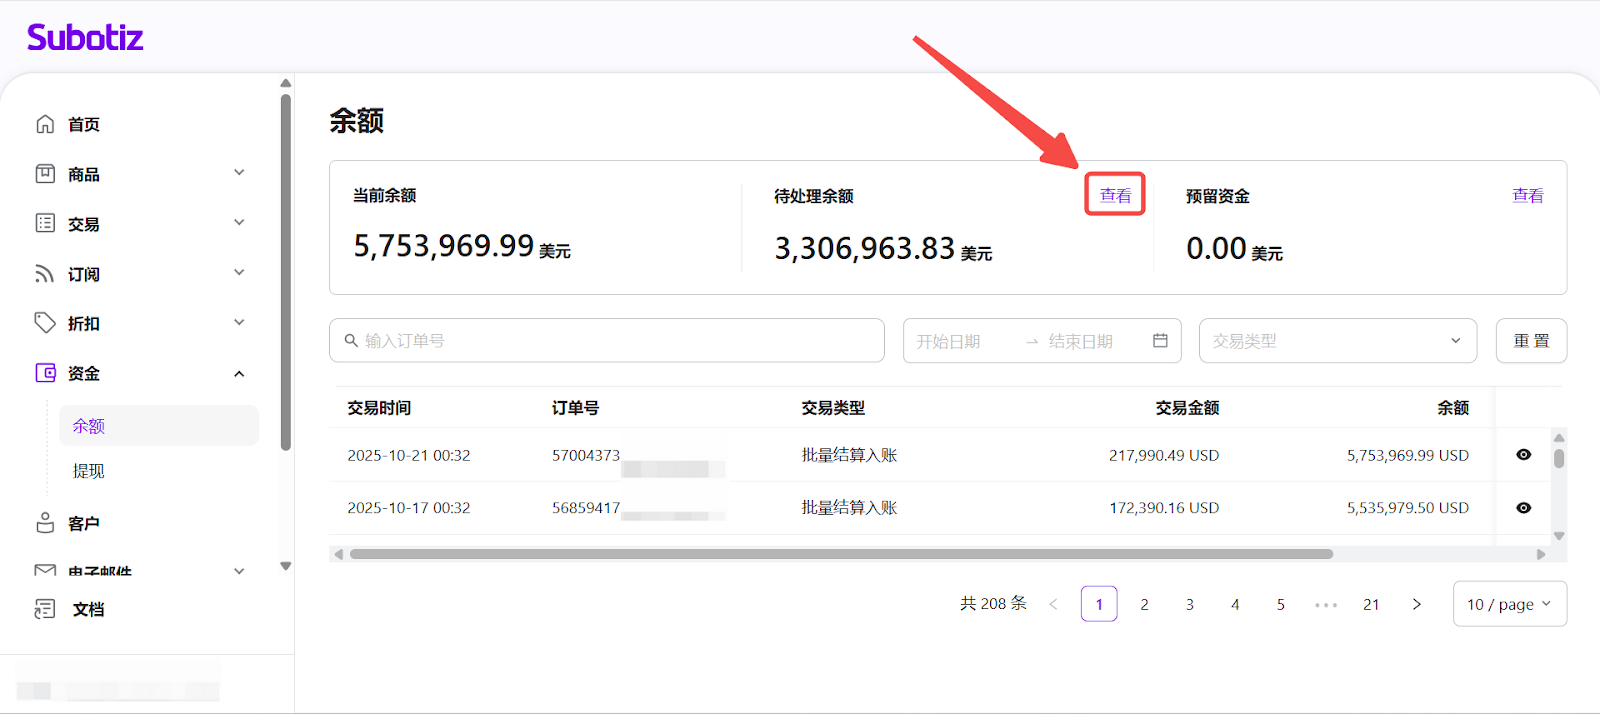Select the Balance (余额) menu item
This screenshot has width=1600, height=714.
(89, 426)
